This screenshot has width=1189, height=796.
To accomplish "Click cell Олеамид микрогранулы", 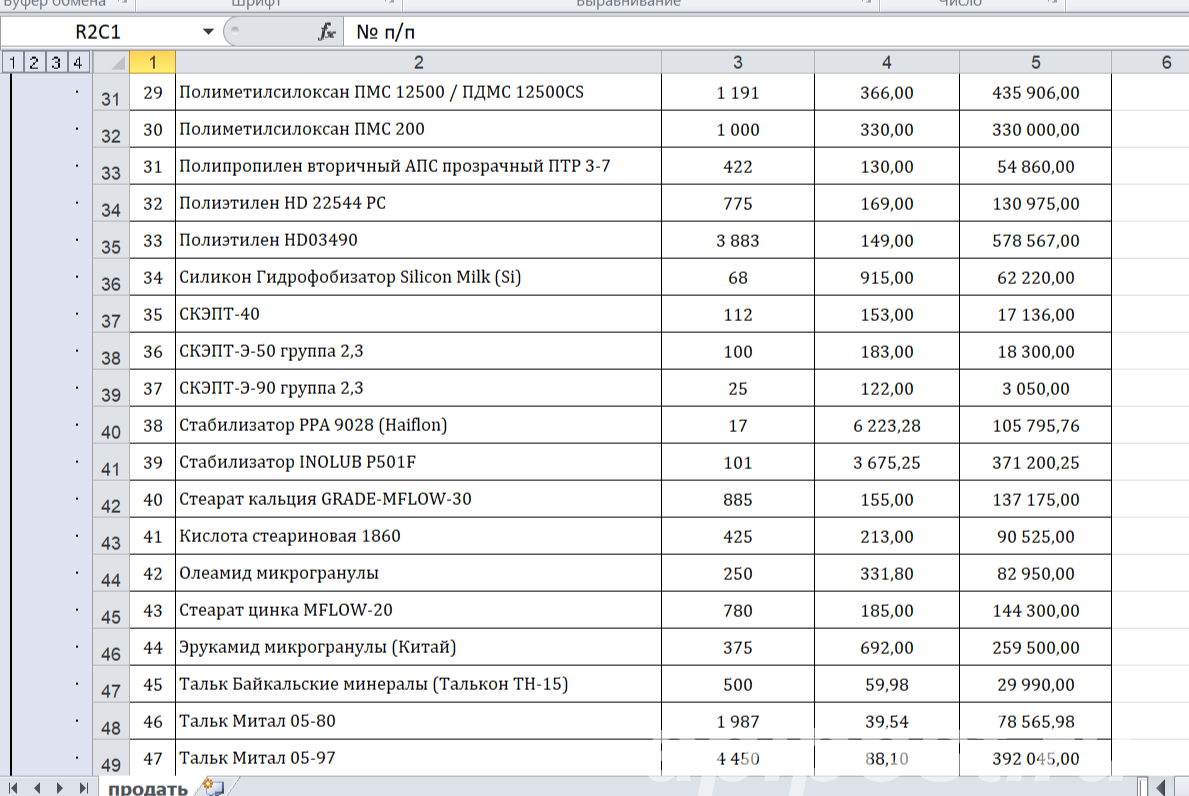I will tap(419, 573).
